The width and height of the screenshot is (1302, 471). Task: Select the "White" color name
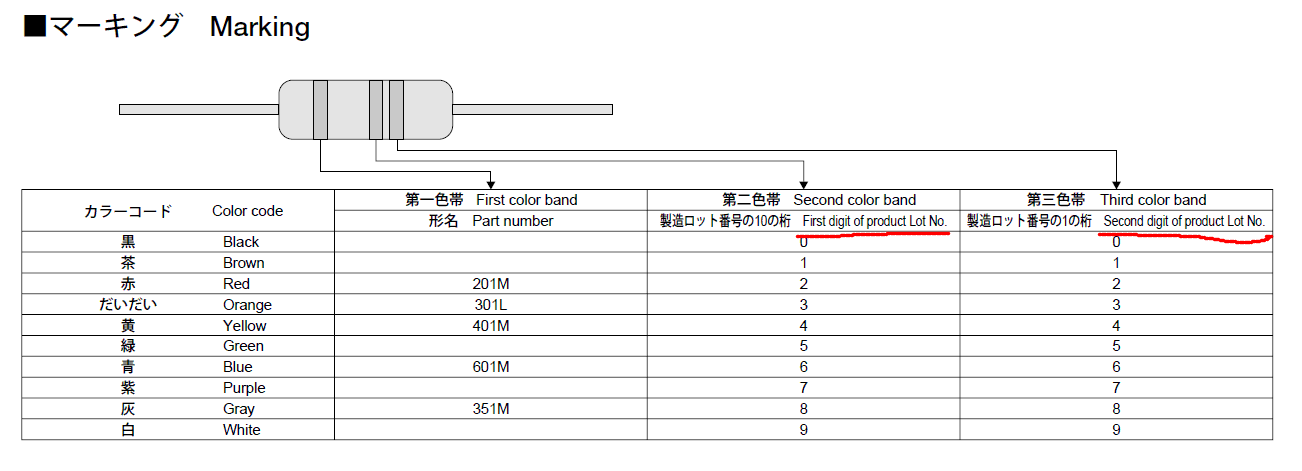(x=242, y=430)
